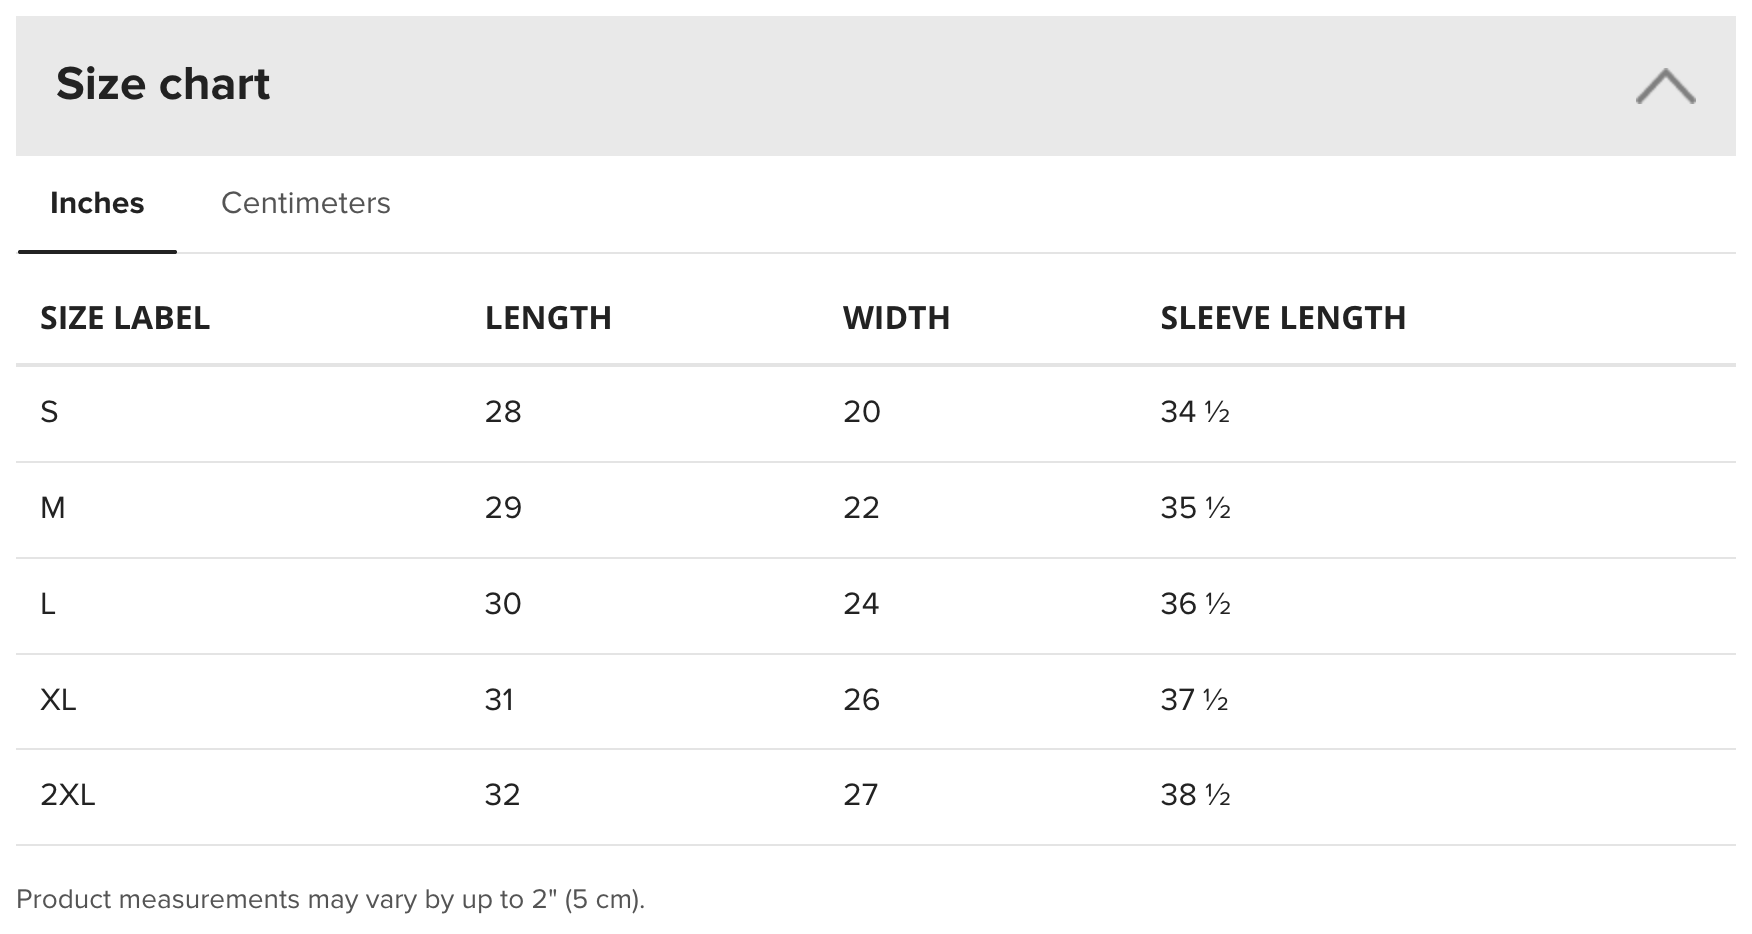Select the XL size row label
The width and height of the screenshot is (1752, 934).
(x=58, y=699)
